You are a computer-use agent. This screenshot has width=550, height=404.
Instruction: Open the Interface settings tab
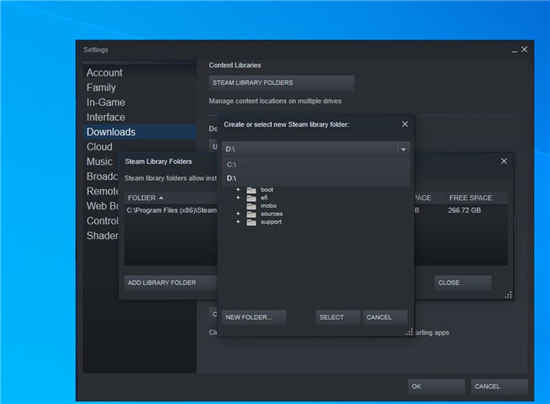(x=106, y=117)
